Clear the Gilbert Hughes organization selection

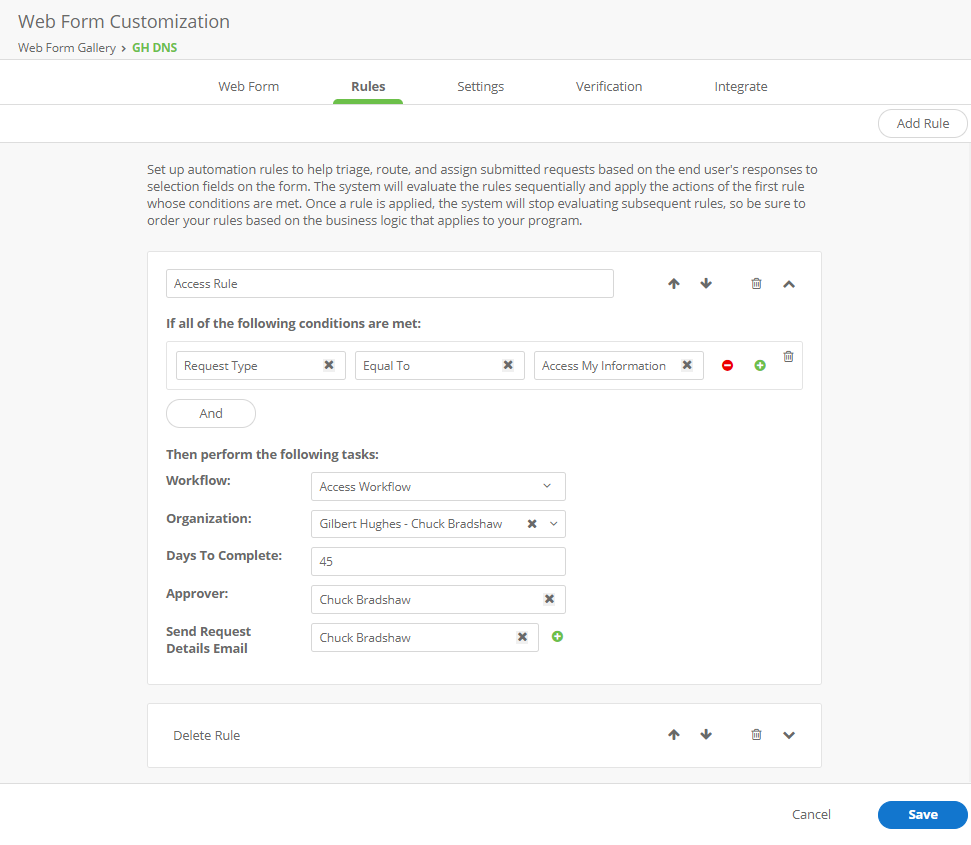534,523
